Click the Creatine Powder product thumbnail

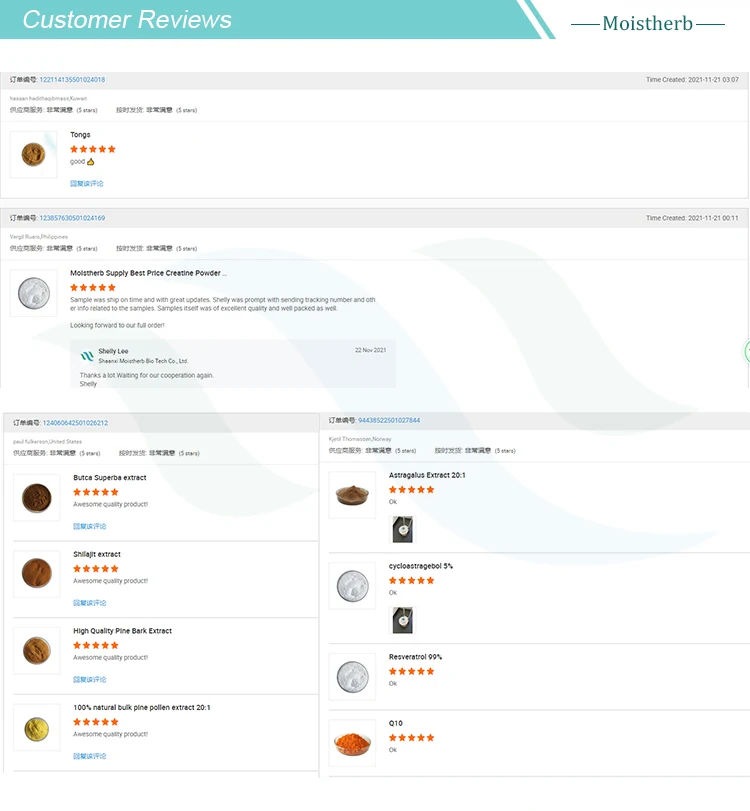(34, 293)
